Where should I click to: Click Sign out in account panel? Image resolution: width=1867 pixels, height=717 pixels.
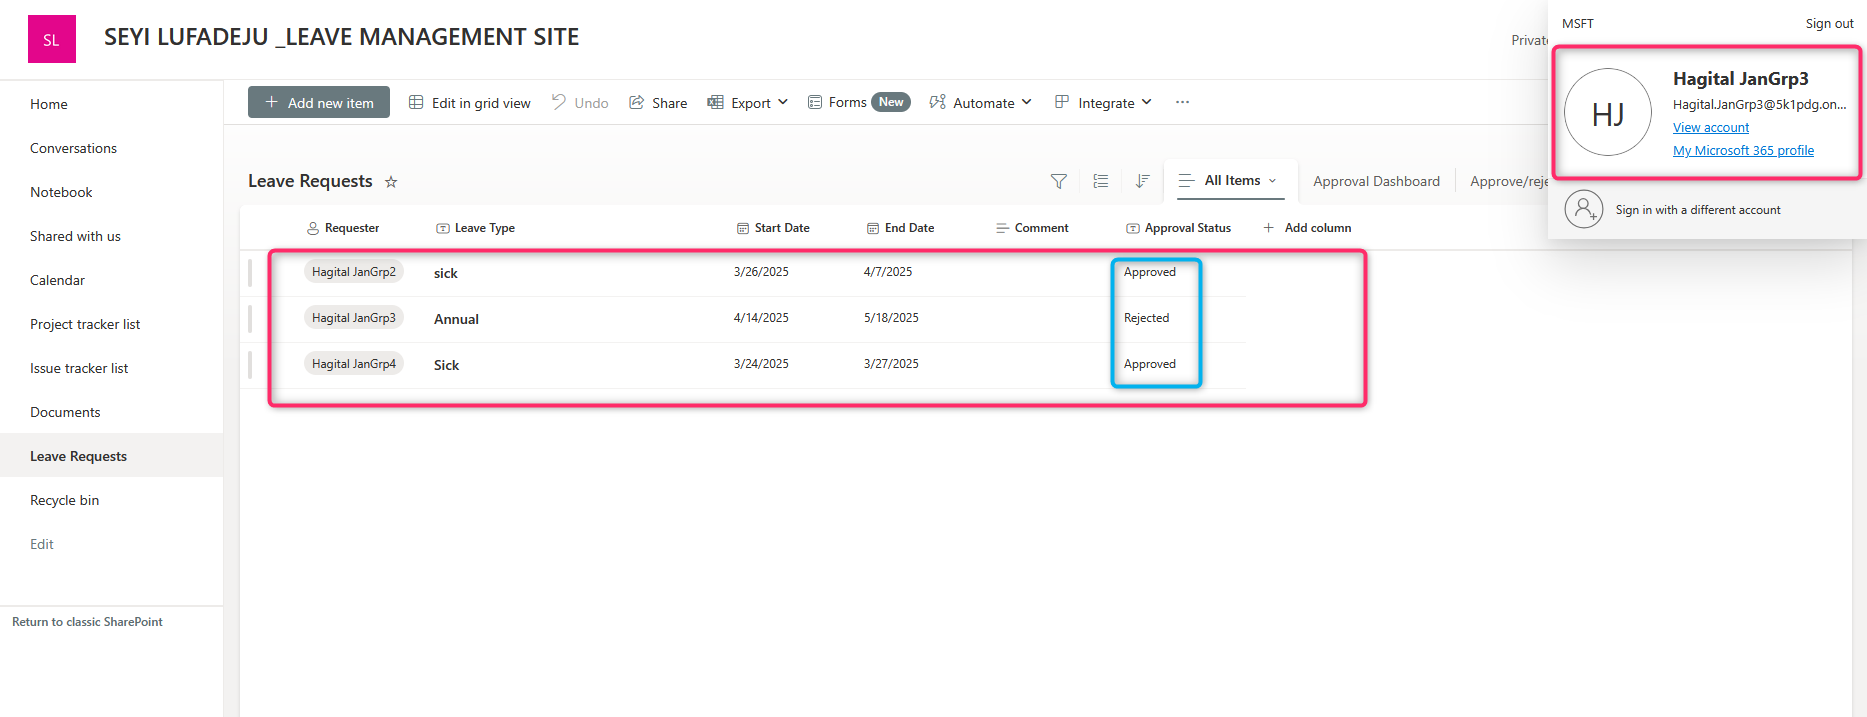[x=1829, y=24]
